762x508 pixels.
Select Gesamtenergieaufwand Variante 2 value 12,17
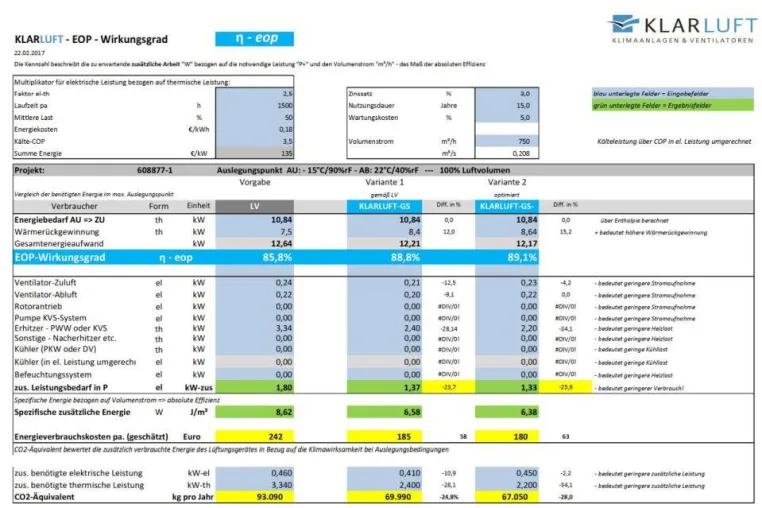506,244
